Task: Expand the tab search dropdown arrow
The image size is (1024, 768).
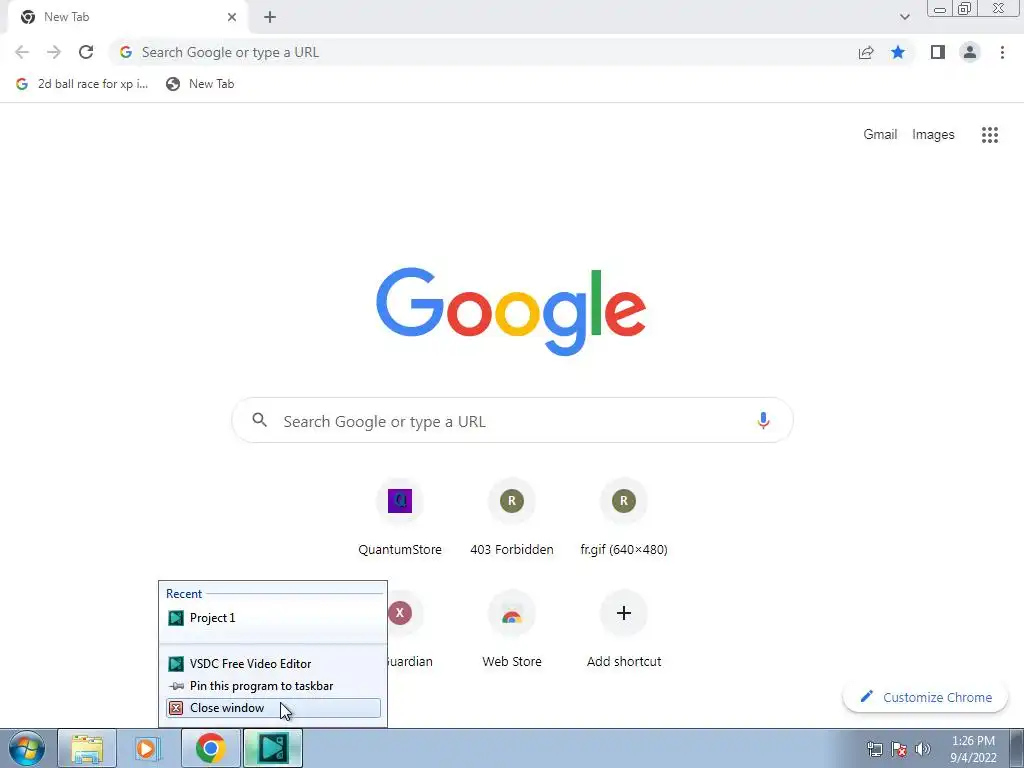Action: (x=904, y=17)
